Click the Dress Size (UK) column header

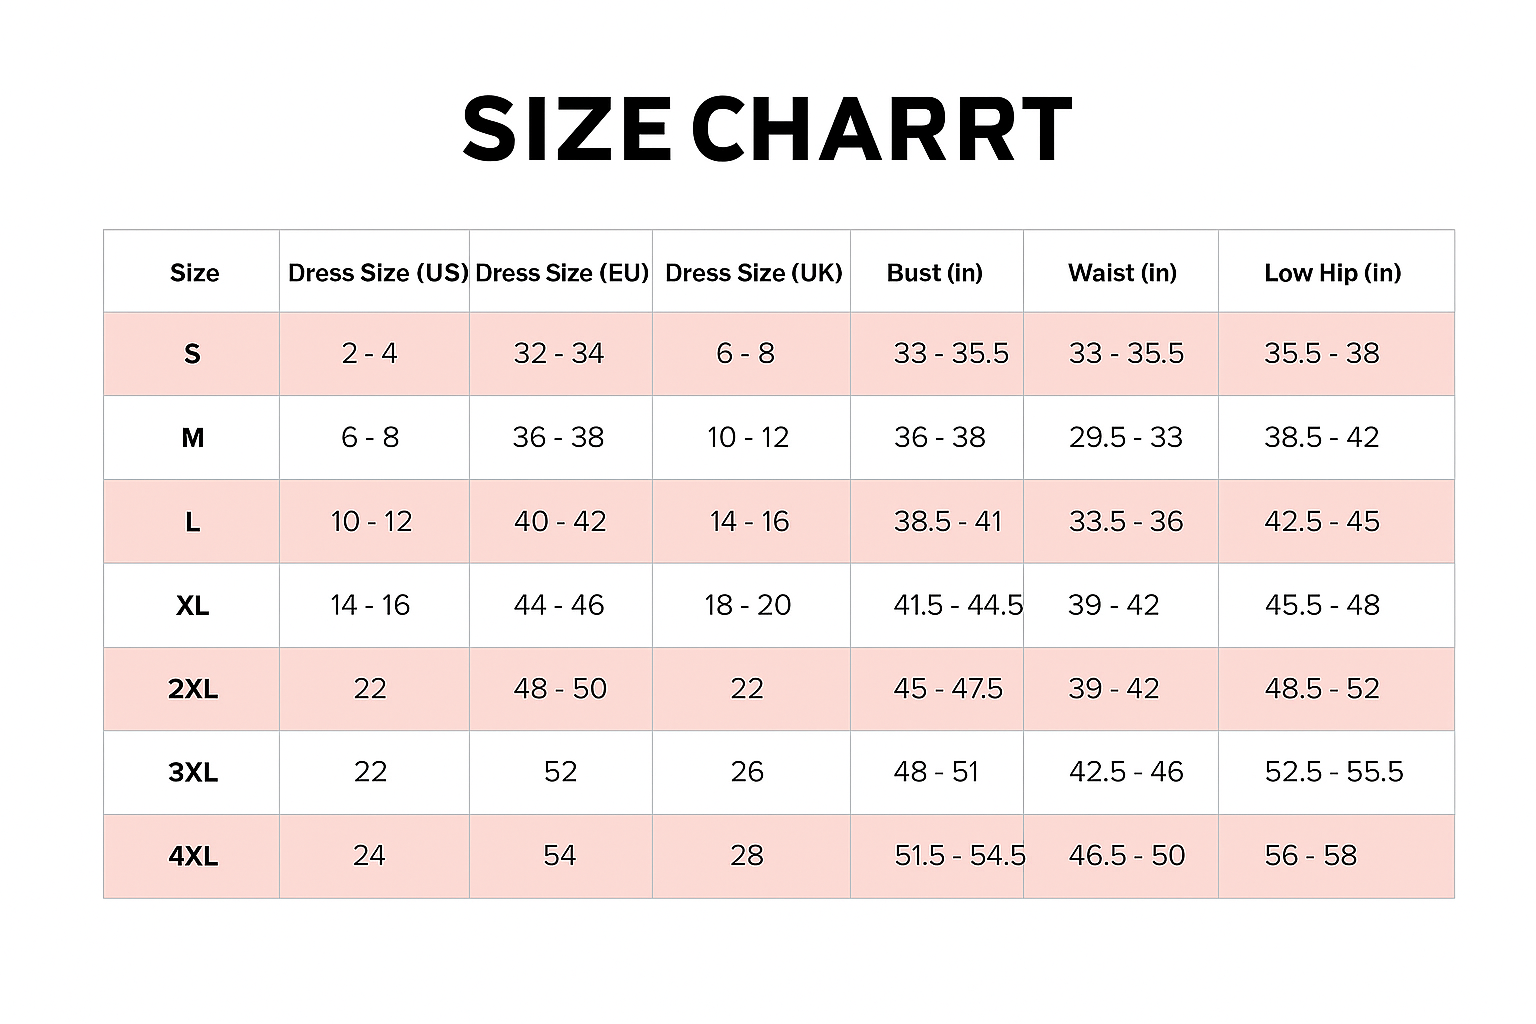coord(753,273)
